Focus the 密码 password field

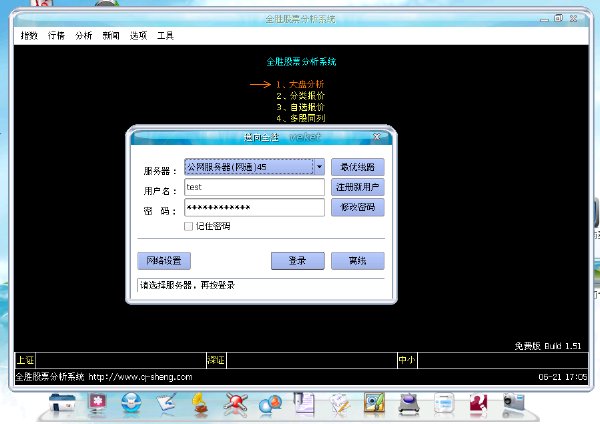point(254,207)
